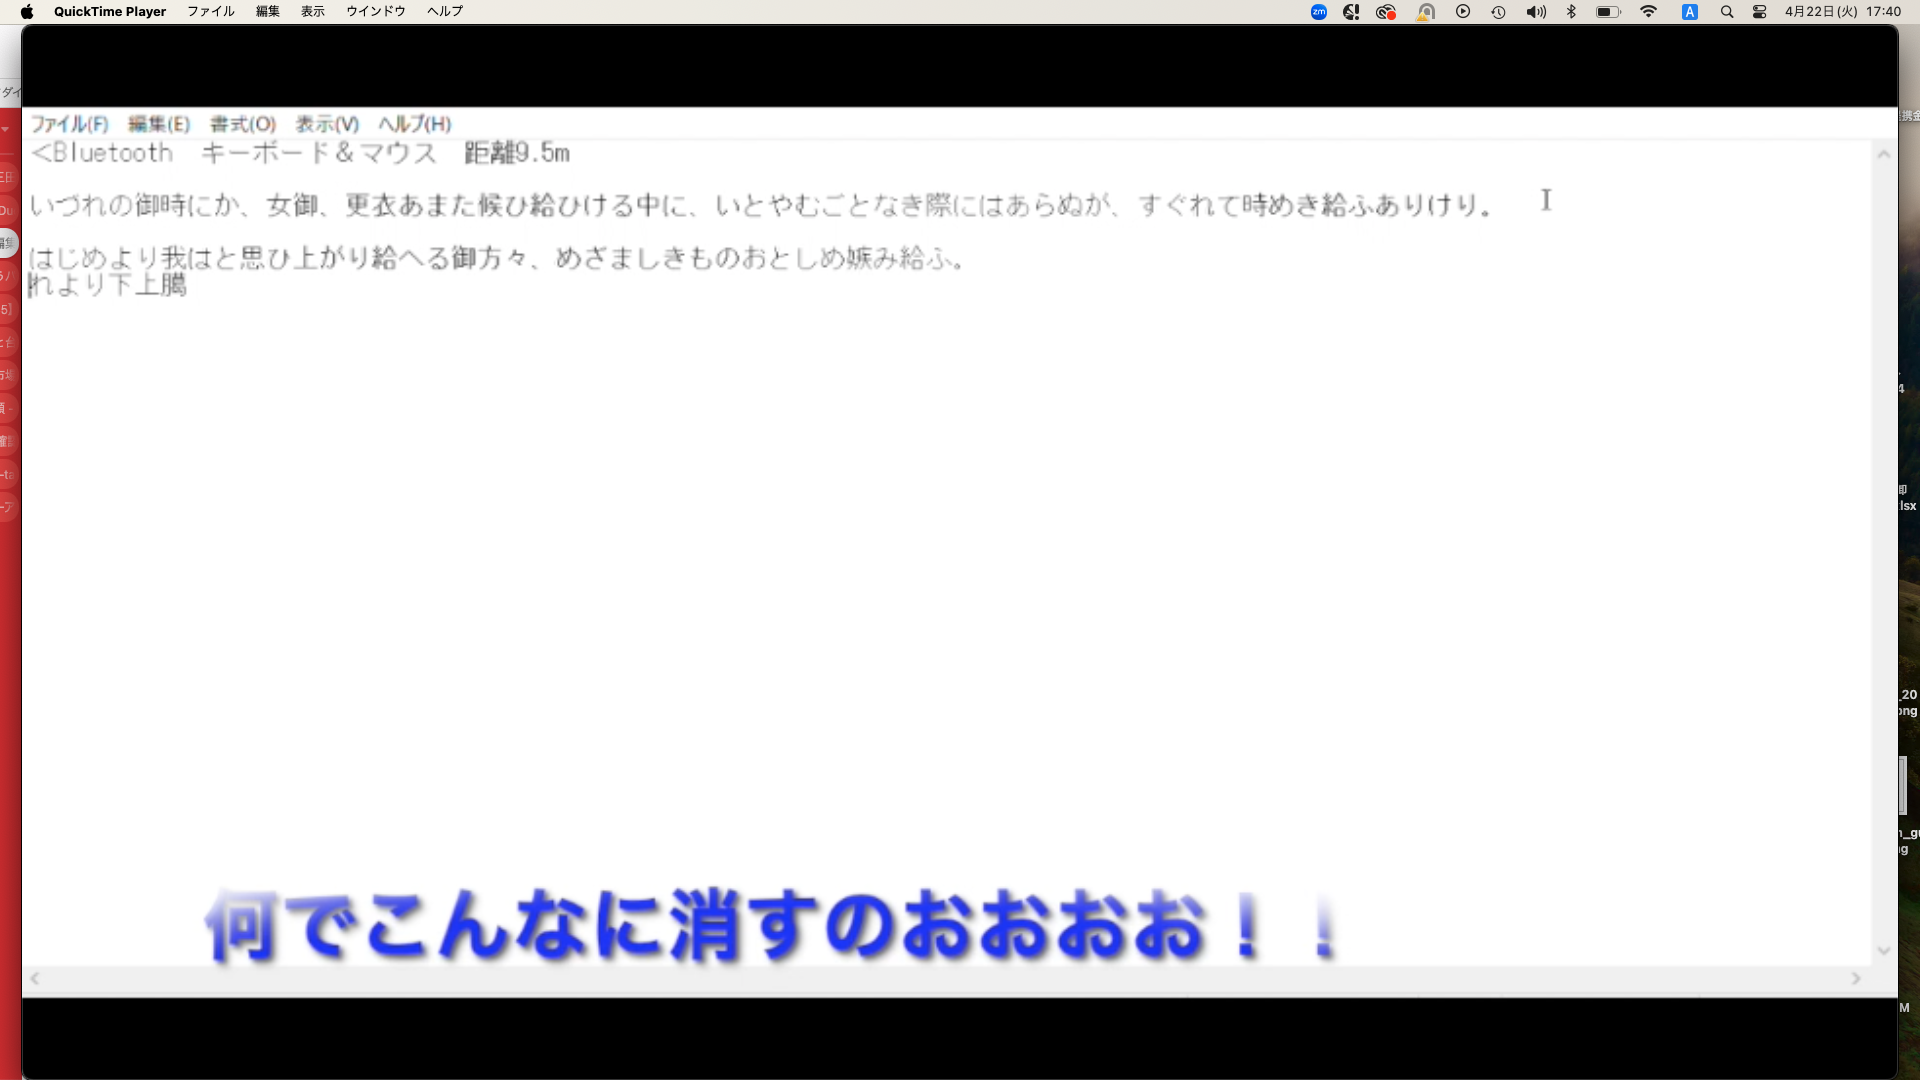
Task: Open the QuickTime Player app menu
Action: pos(110,12)
